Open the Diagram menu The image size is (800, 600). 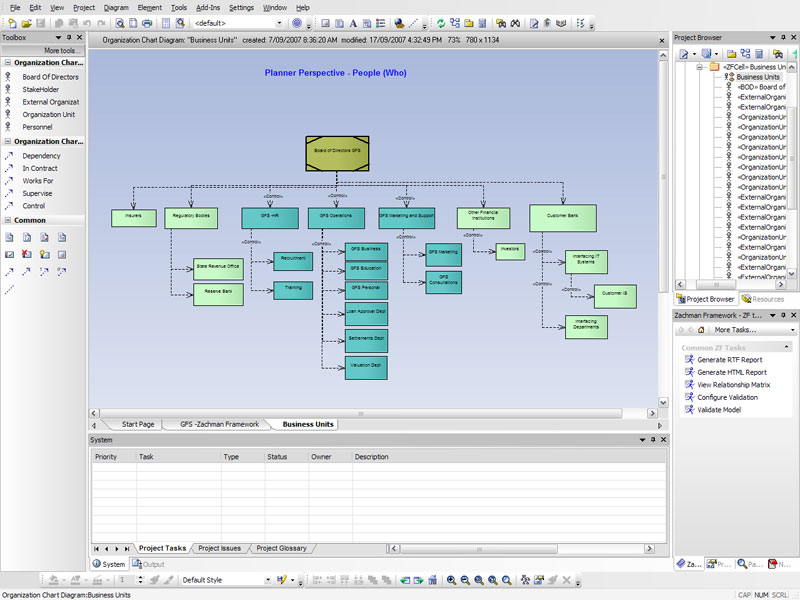tap(116, 7)
